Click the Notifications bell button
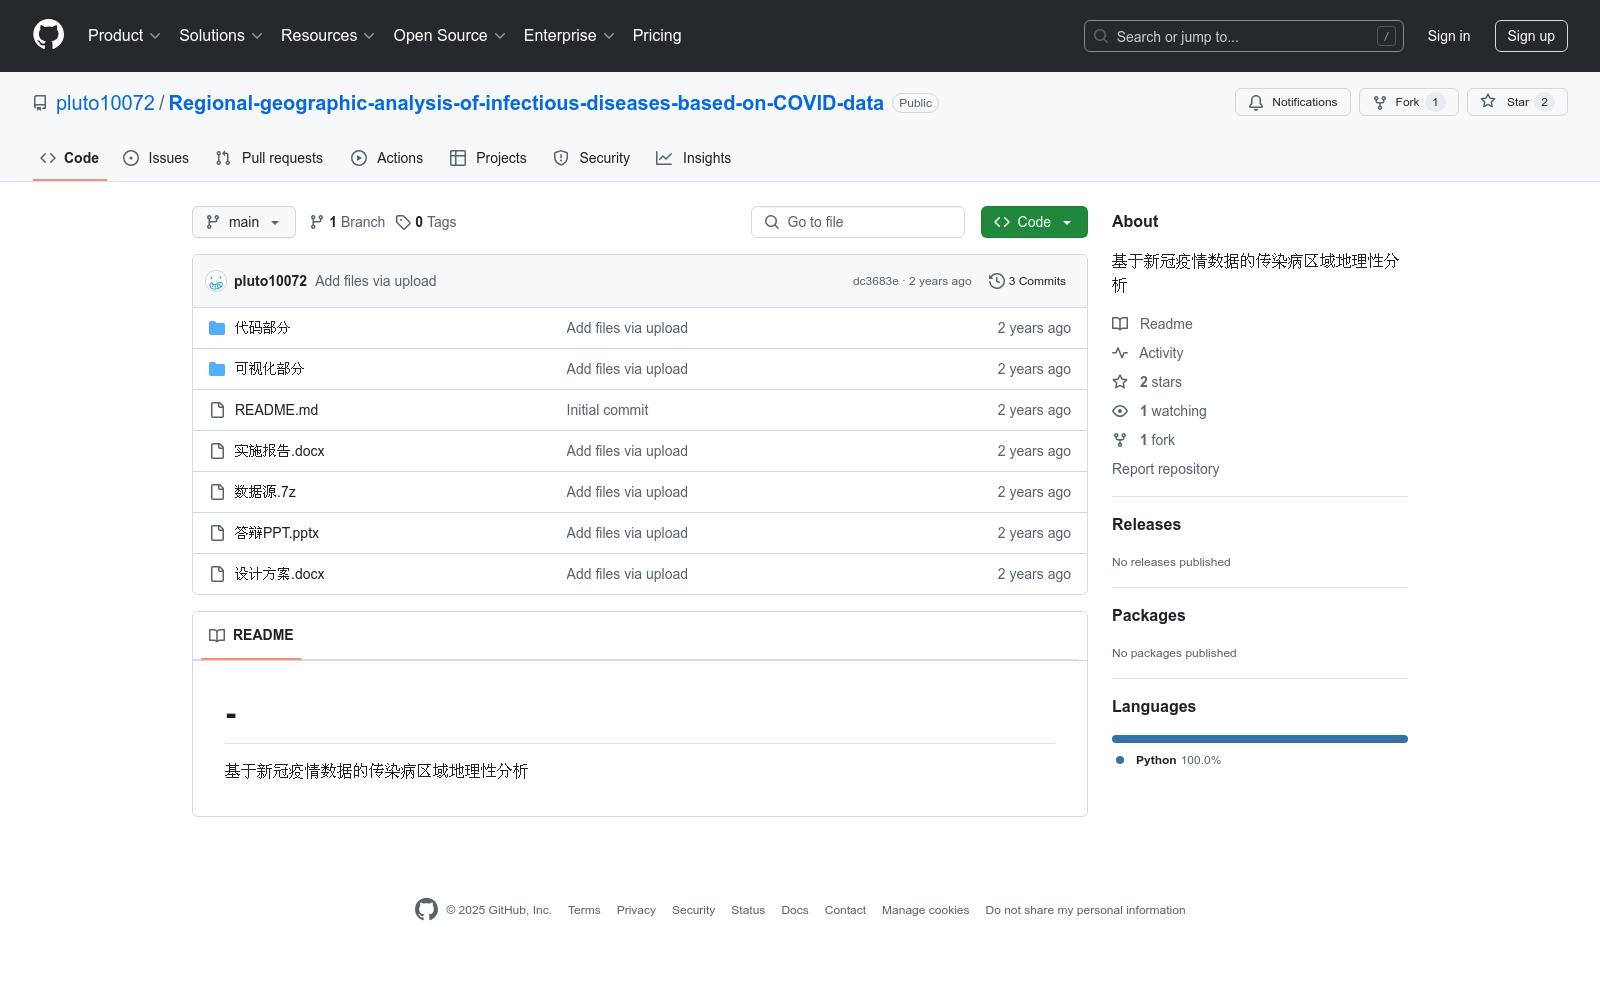 1293,102
